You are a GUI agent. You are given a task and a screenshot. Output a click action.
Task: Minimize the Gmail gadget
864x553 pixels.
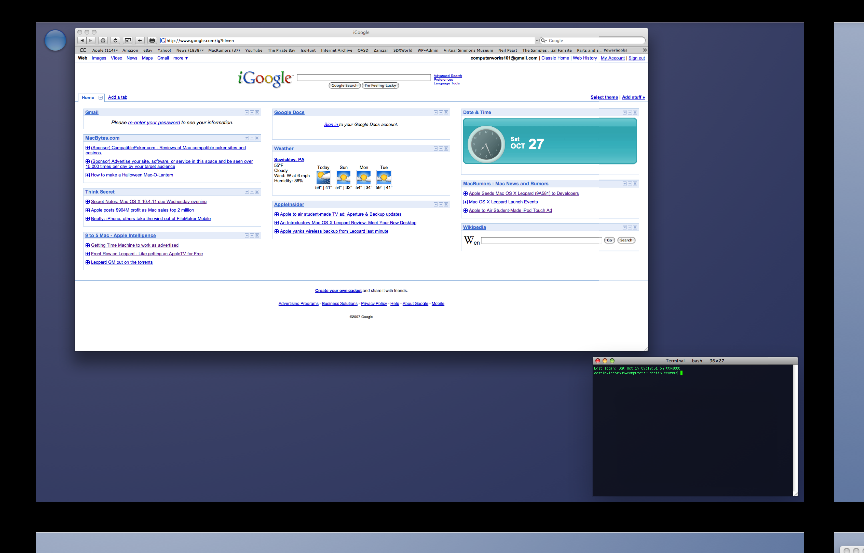pyautogui.click(x=252, y=112)
